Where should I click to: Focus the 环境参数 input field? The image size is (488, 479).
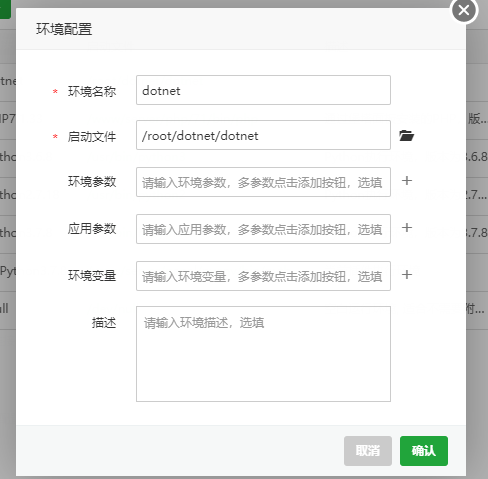point(263,182)
